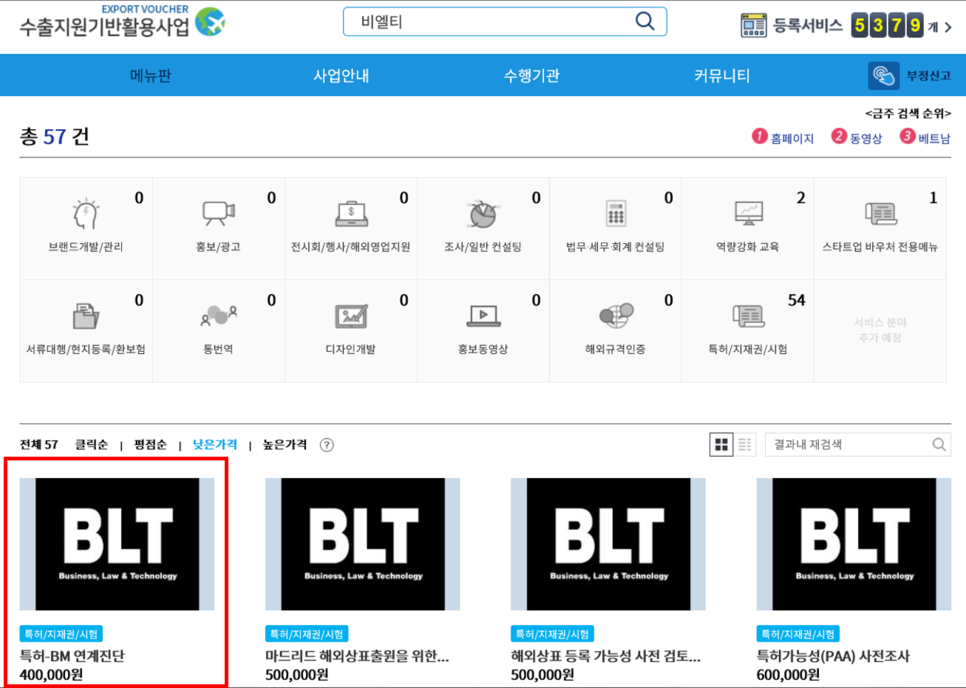This screenshot has height=688, width=966.
Task: Select the 홍보동영상 play laptop icon
Action: 483,316
